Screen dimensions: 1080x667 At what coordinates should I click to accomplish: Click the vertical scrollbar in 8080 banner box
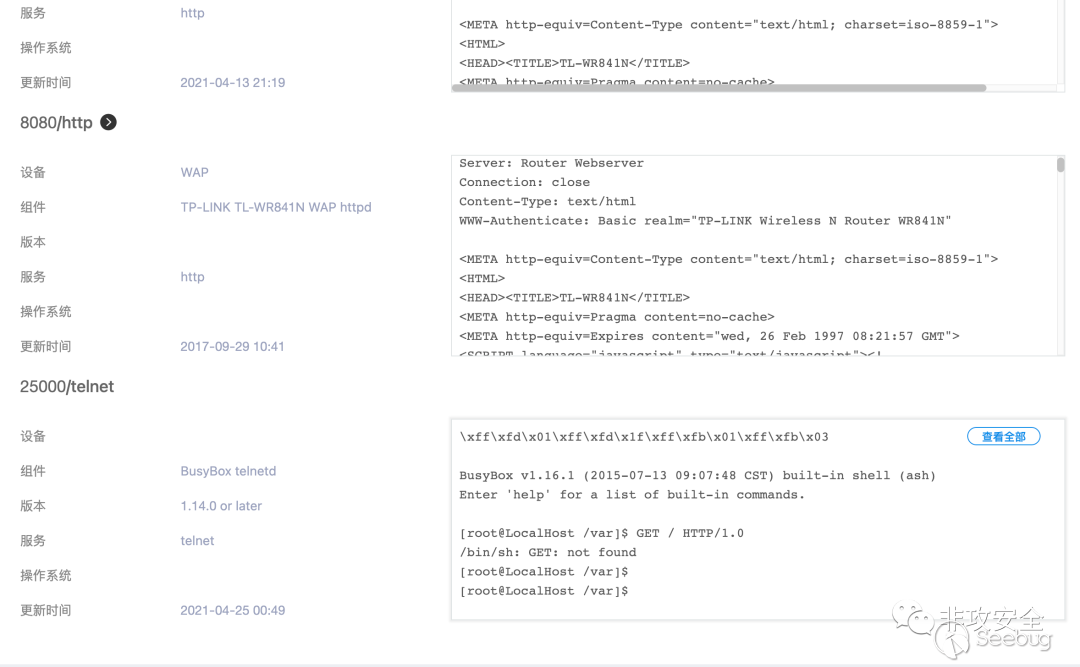click(1060, 165)
